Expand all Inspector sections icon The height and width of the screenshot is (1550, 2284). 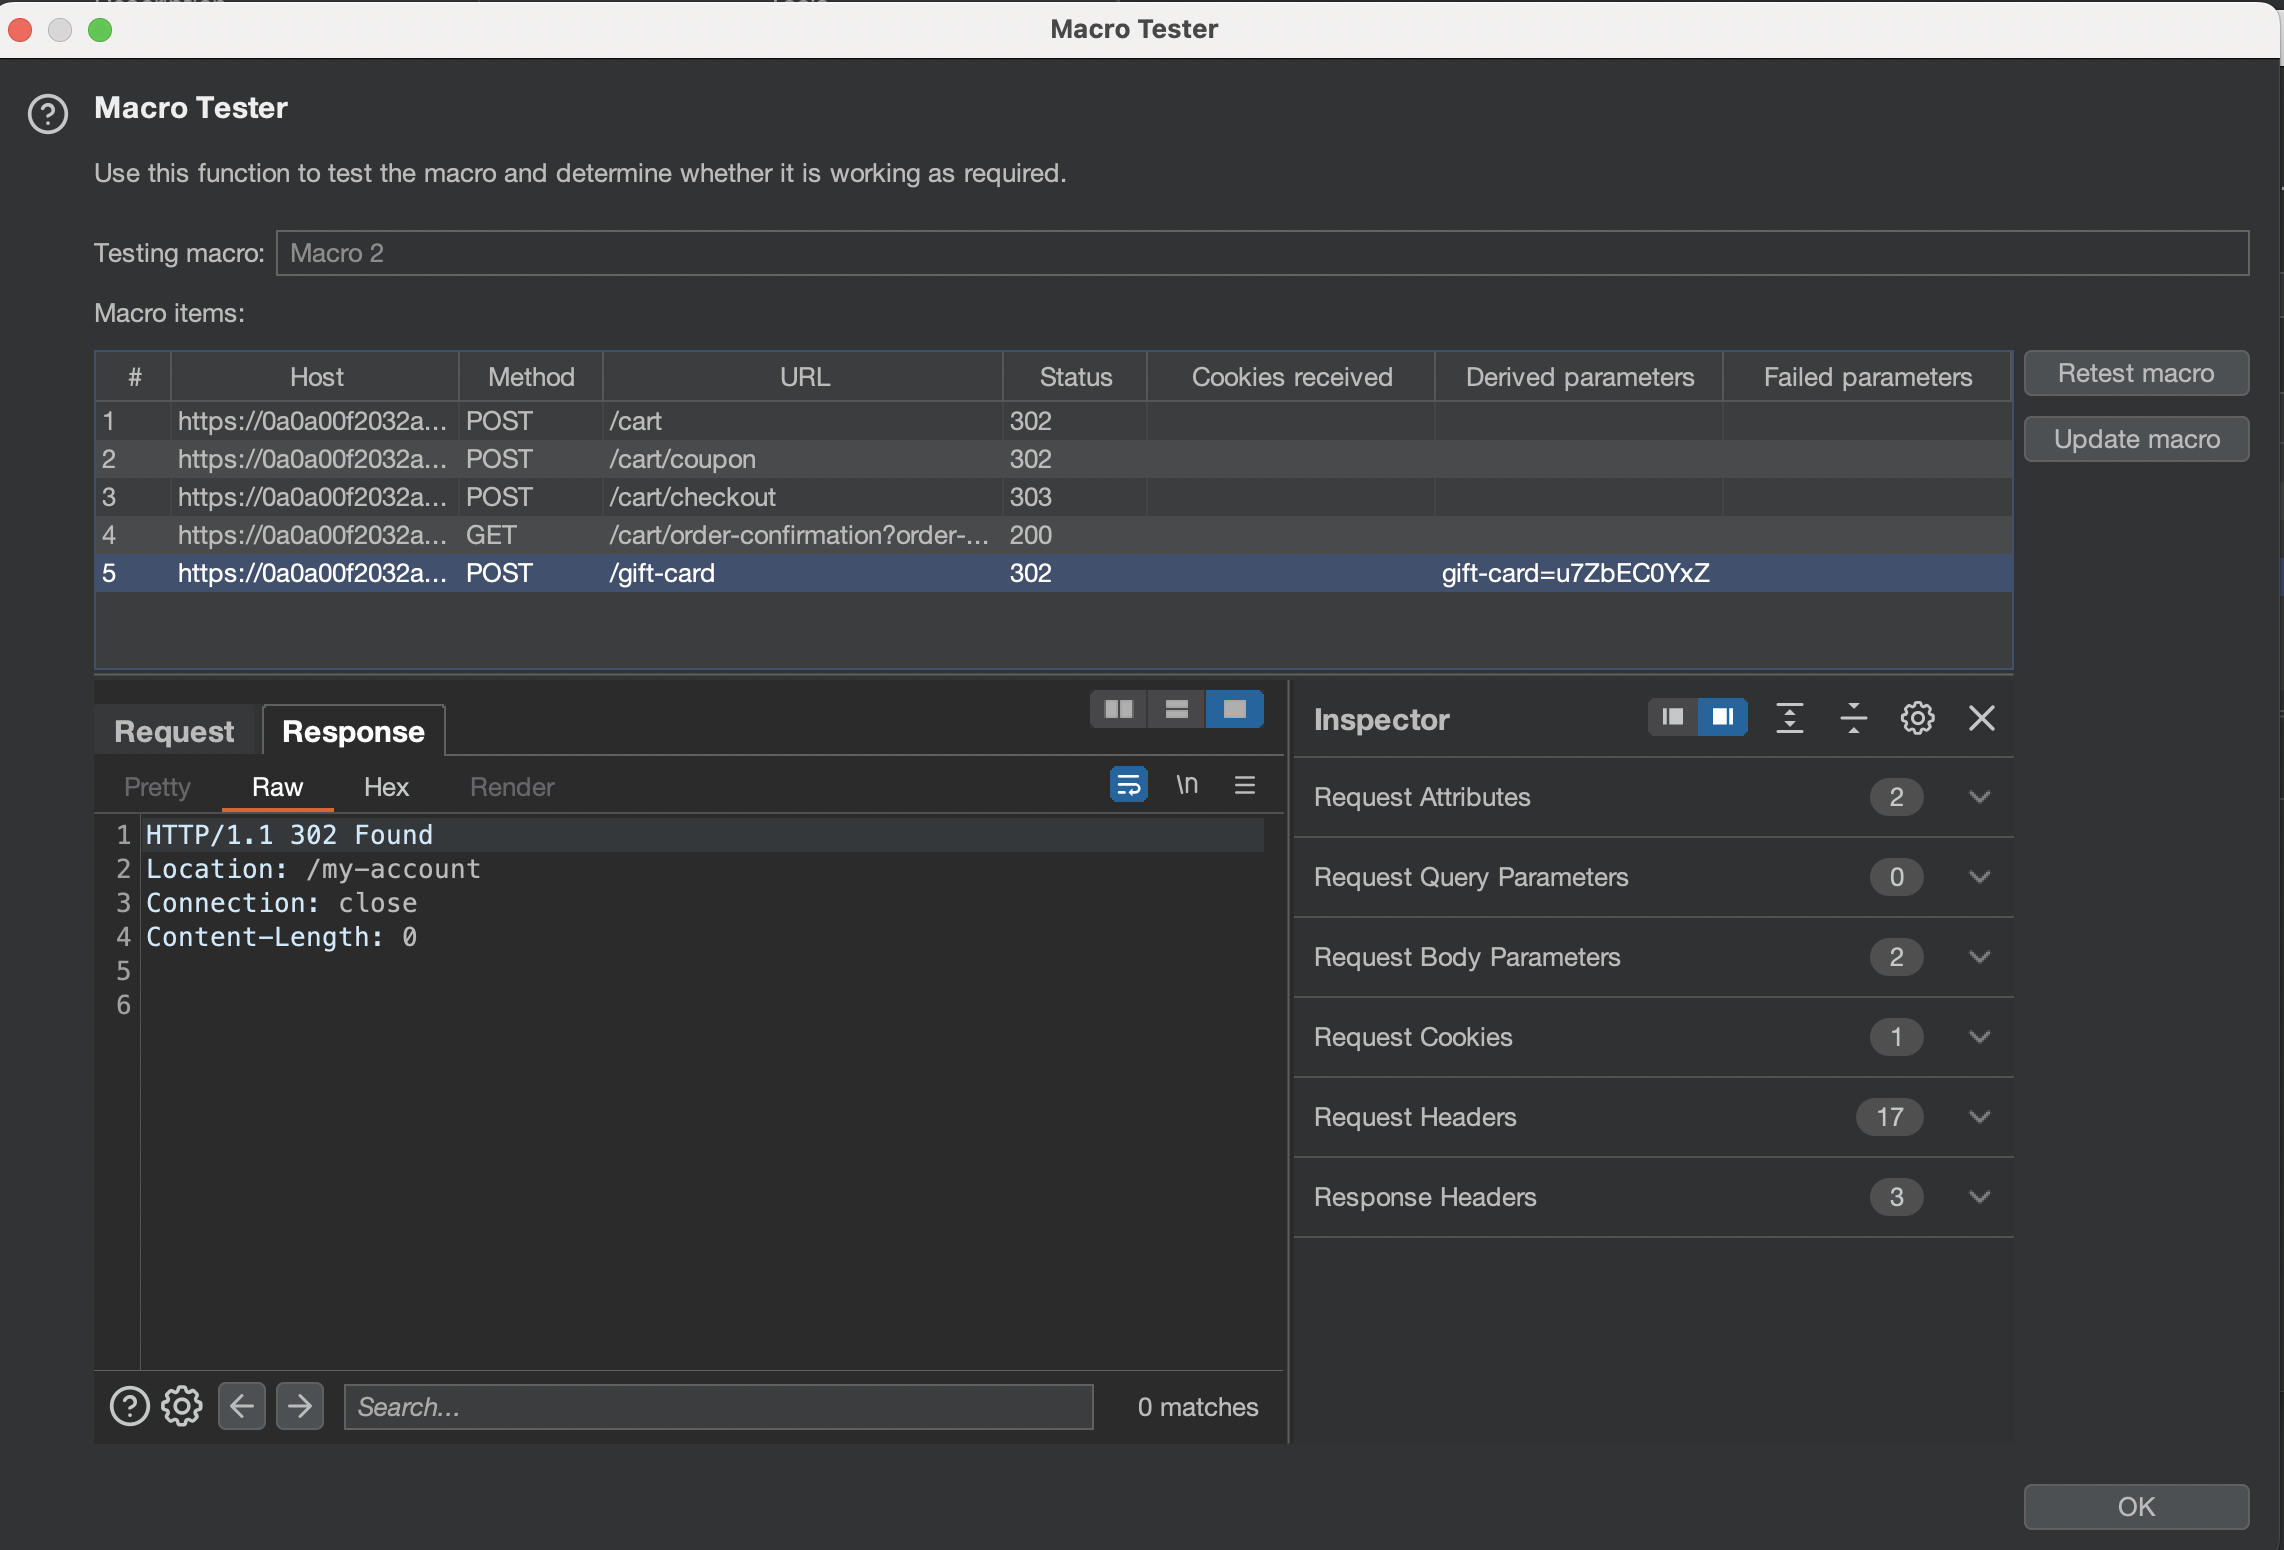tap(1789, 718)
